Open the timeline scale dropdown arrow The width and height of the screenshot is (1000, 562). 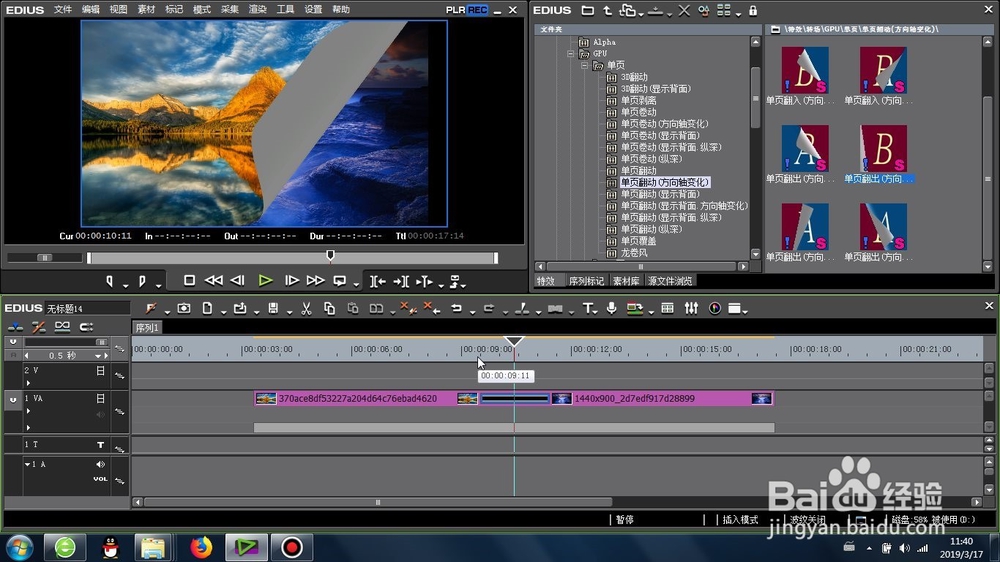[98, 356]
